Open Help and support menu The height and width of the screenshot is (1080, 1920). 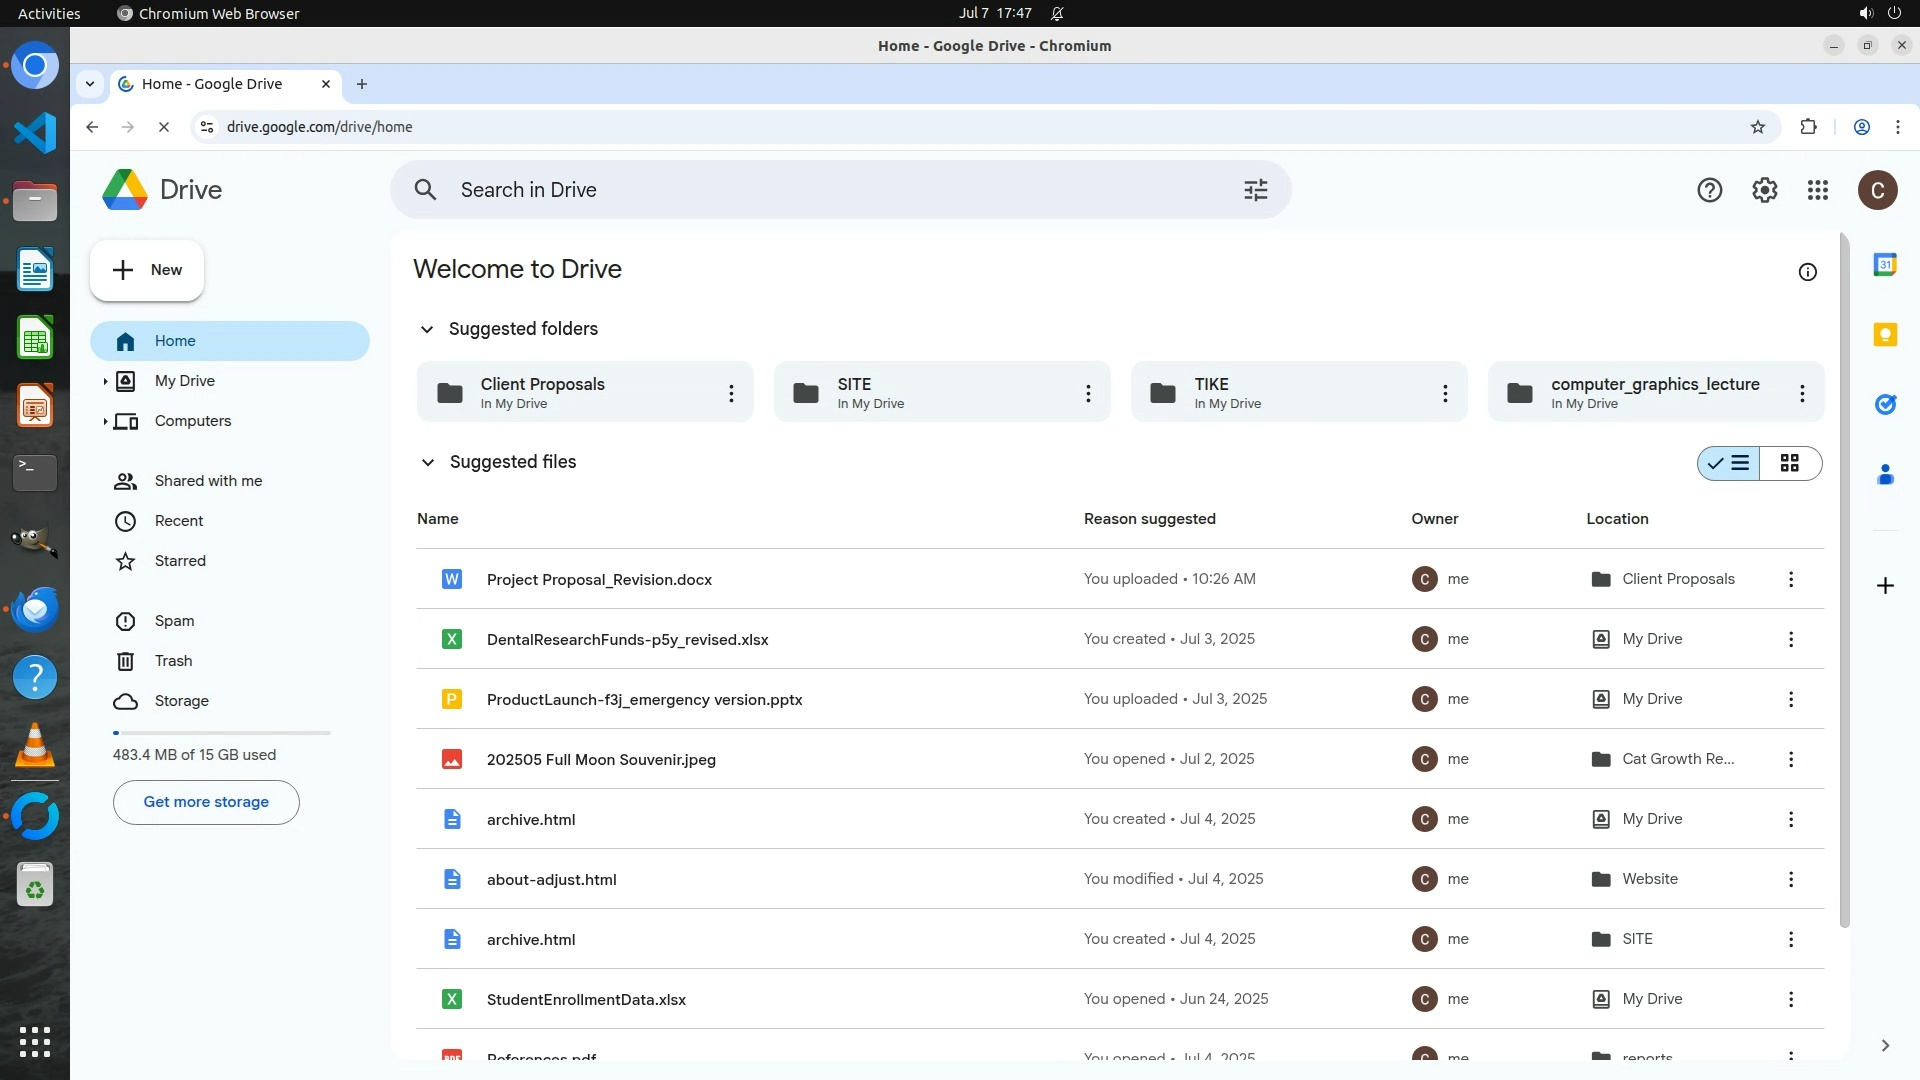click(x=1709, y=190)
